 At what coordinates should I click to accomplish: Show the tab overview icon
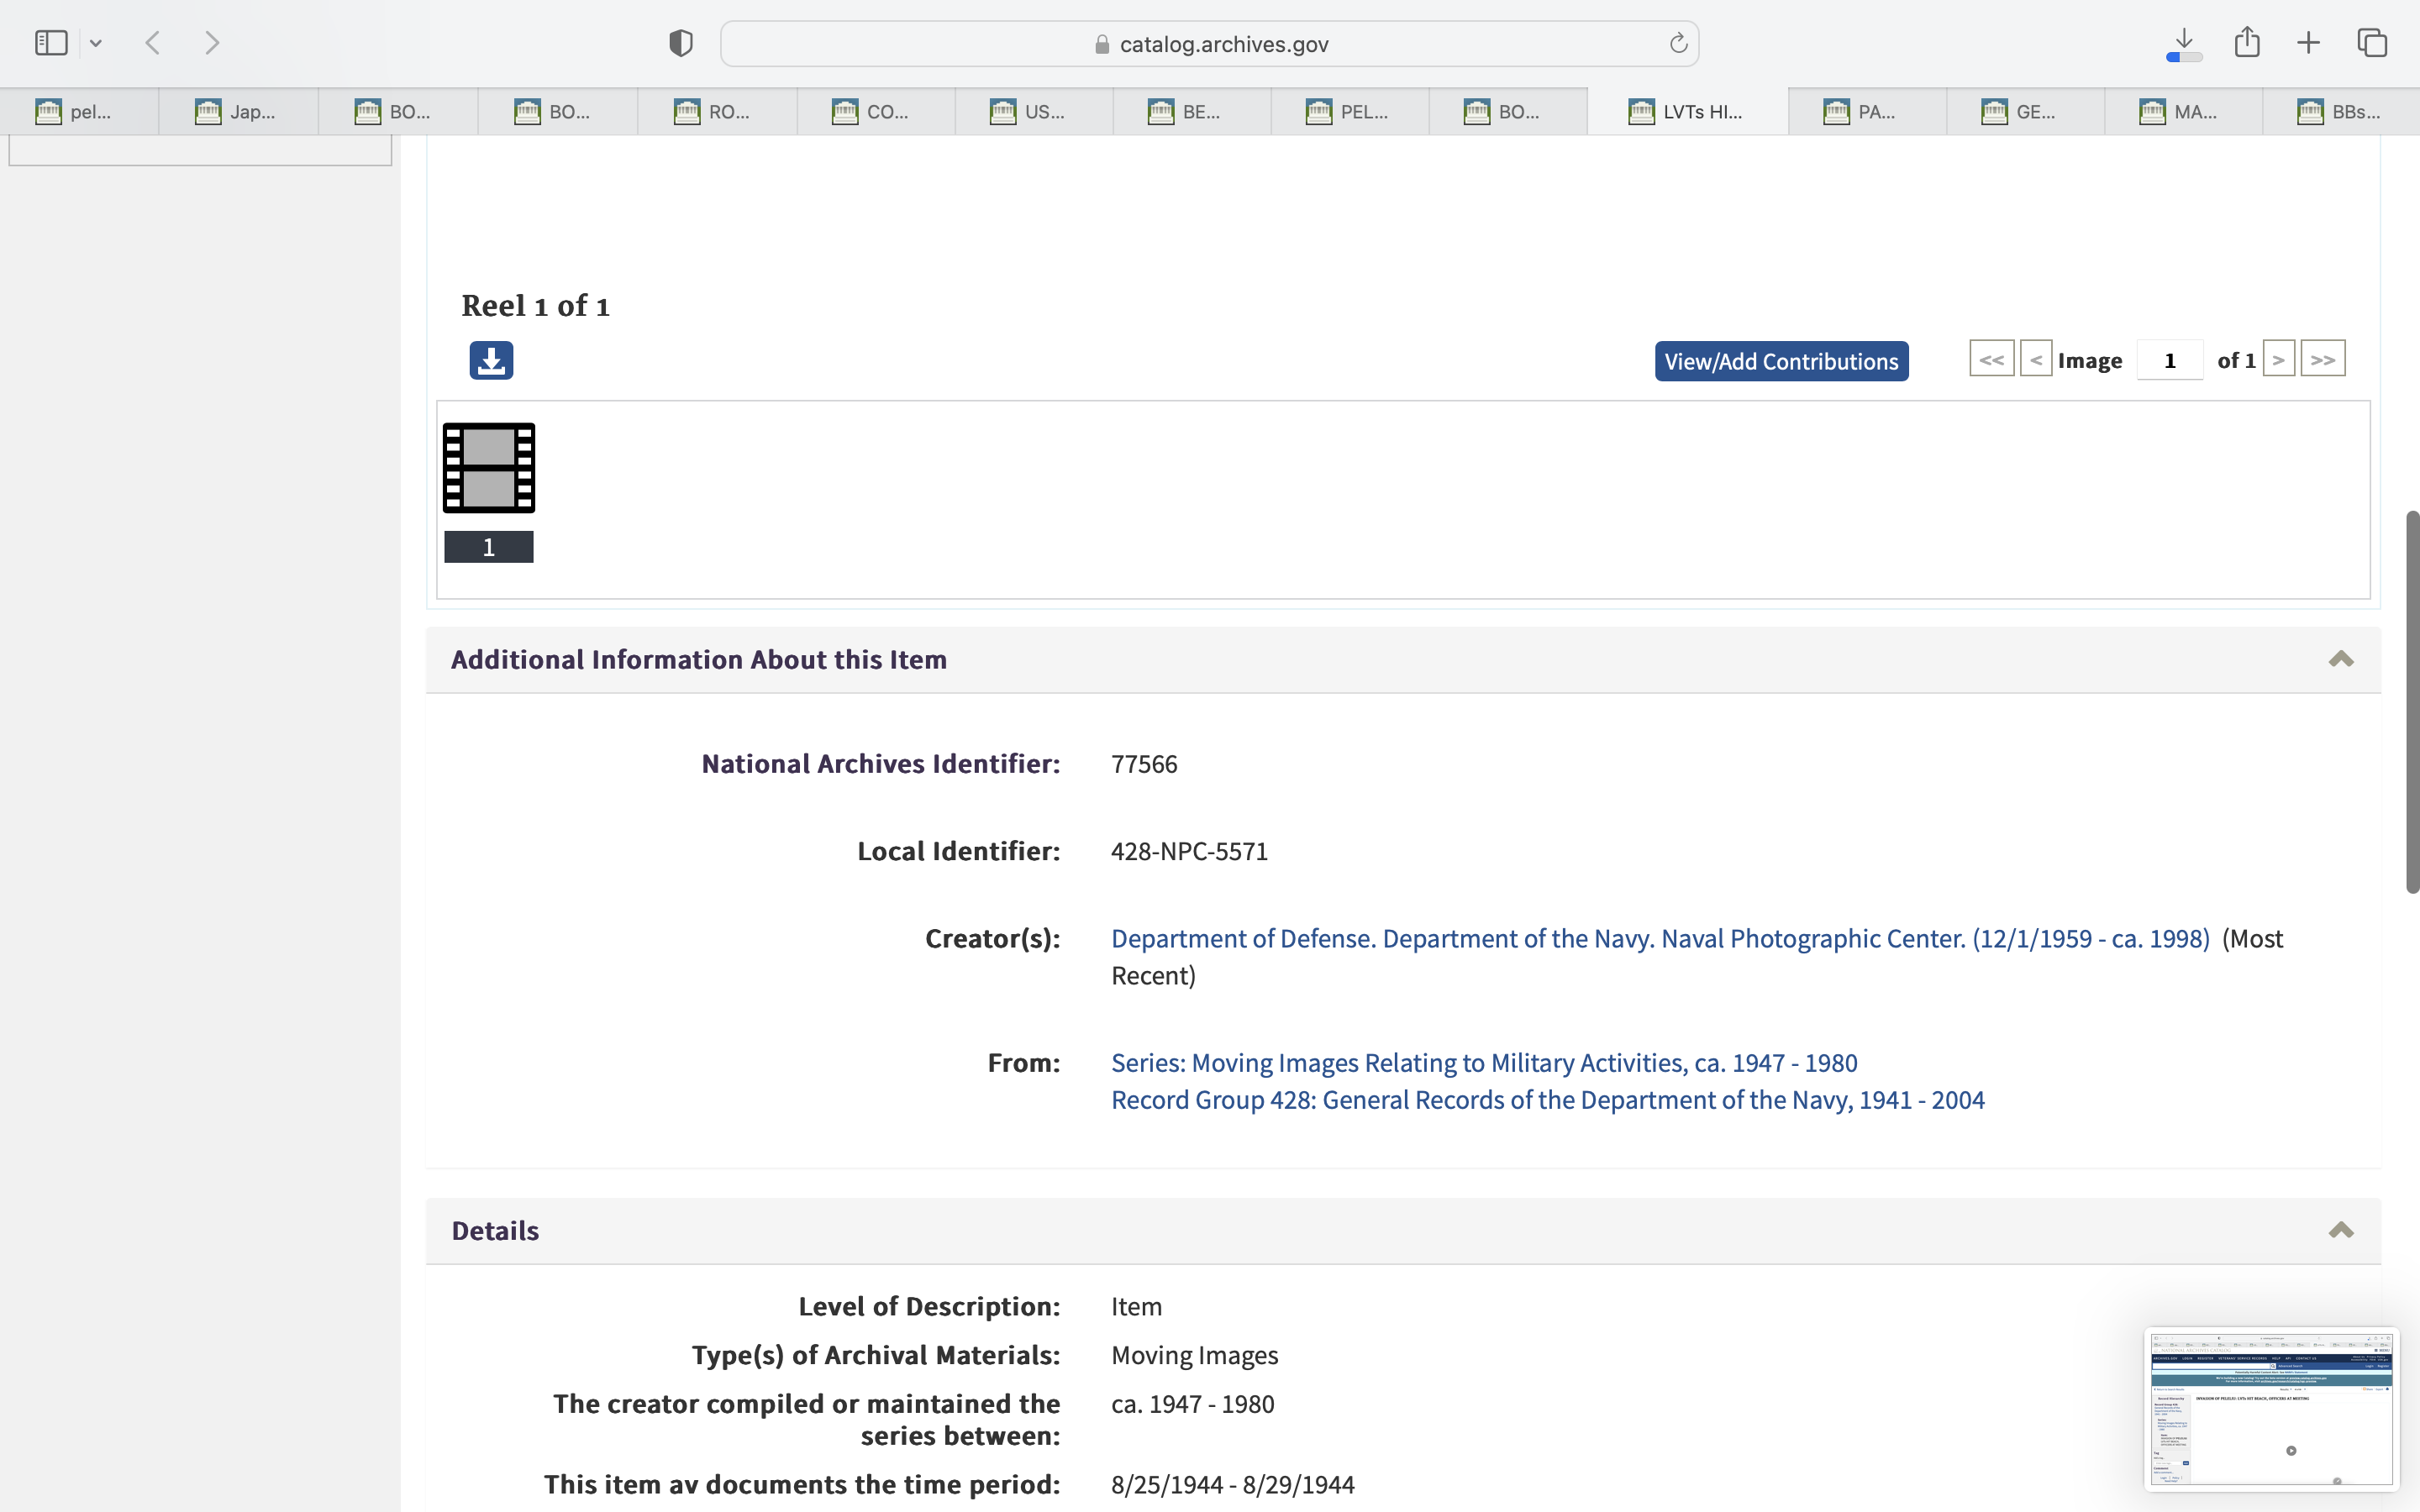point(2372,43)
